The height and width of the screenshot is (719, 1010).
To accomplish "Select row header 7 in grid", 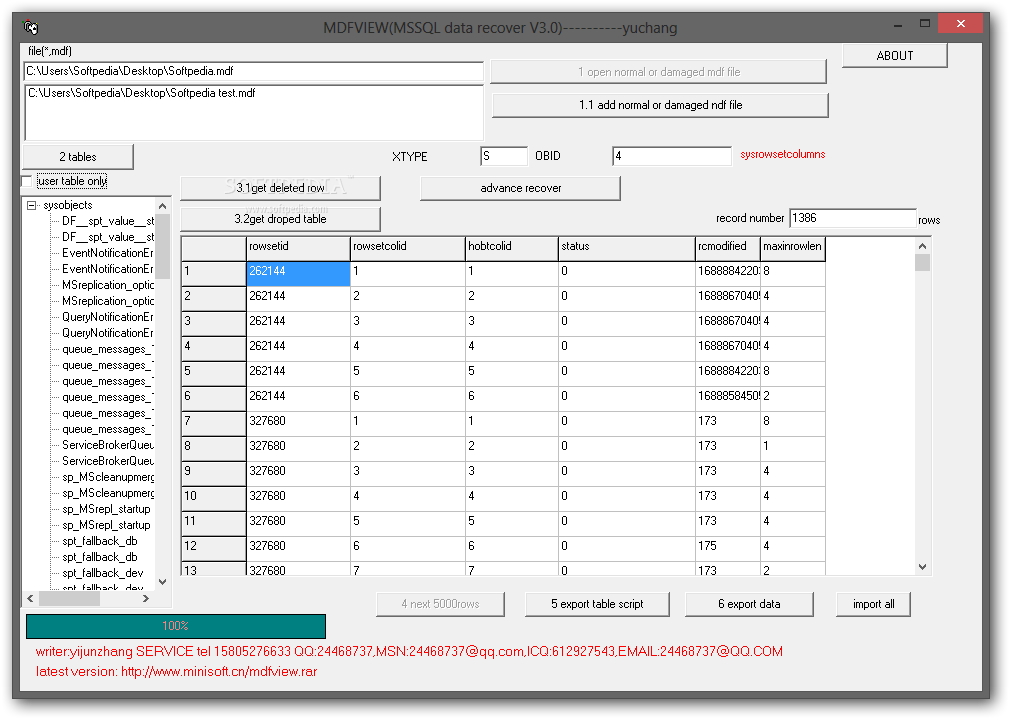I will coord(214,423).
